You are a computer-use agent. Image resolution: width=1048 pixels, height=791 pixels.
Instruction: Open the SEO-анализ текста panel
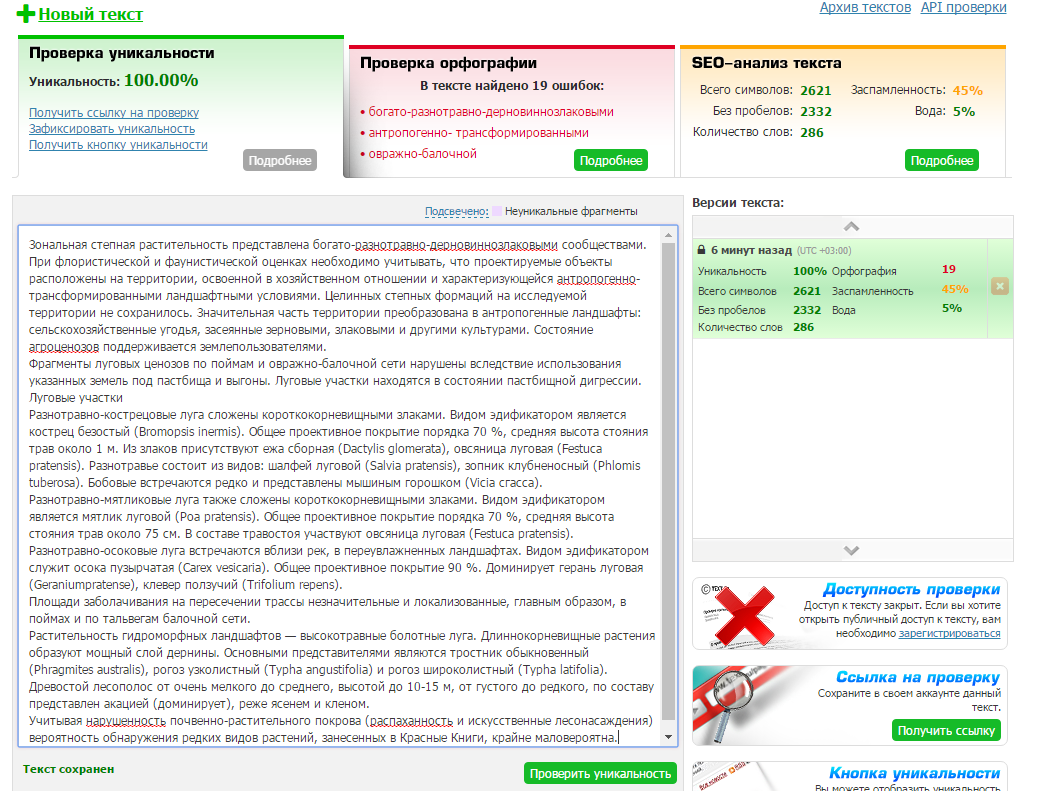tap(766, 62)
